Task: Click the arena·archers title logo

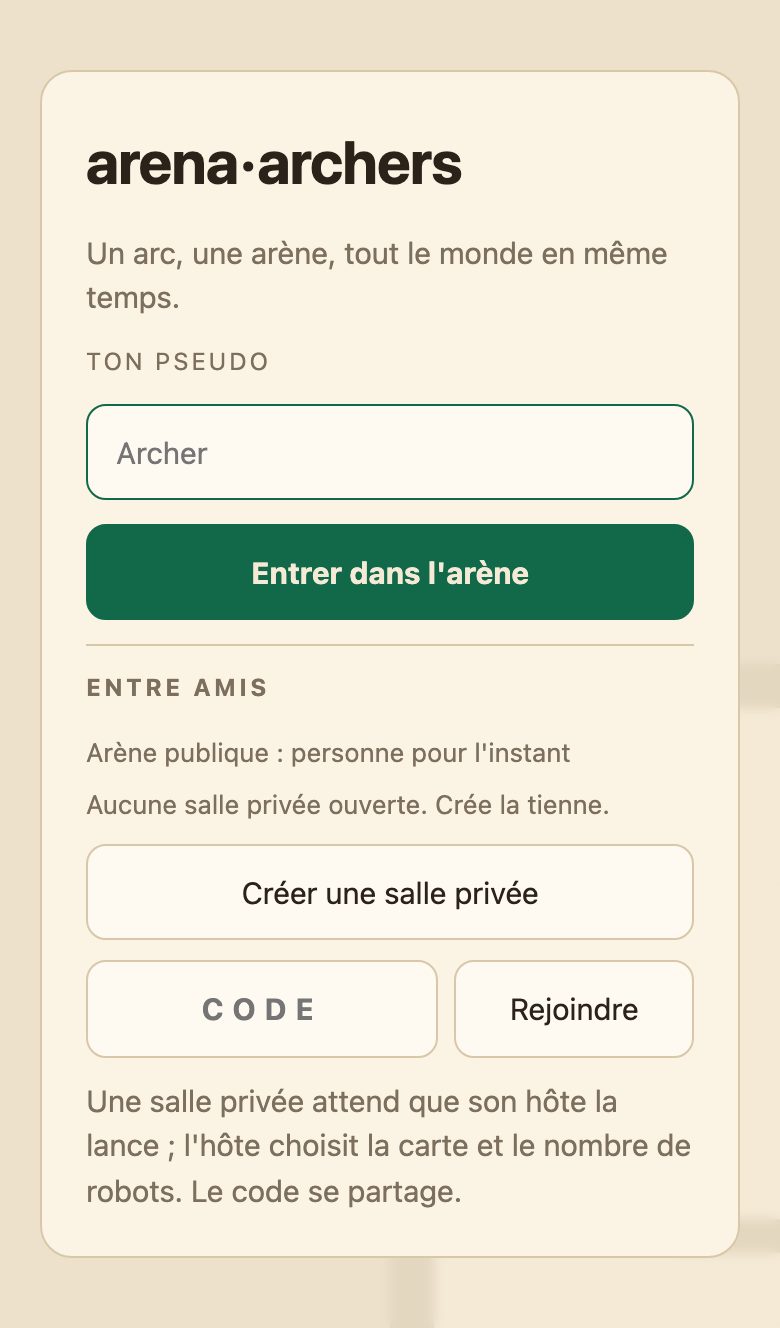Action: pyautogui.click(x=274, y=165)
